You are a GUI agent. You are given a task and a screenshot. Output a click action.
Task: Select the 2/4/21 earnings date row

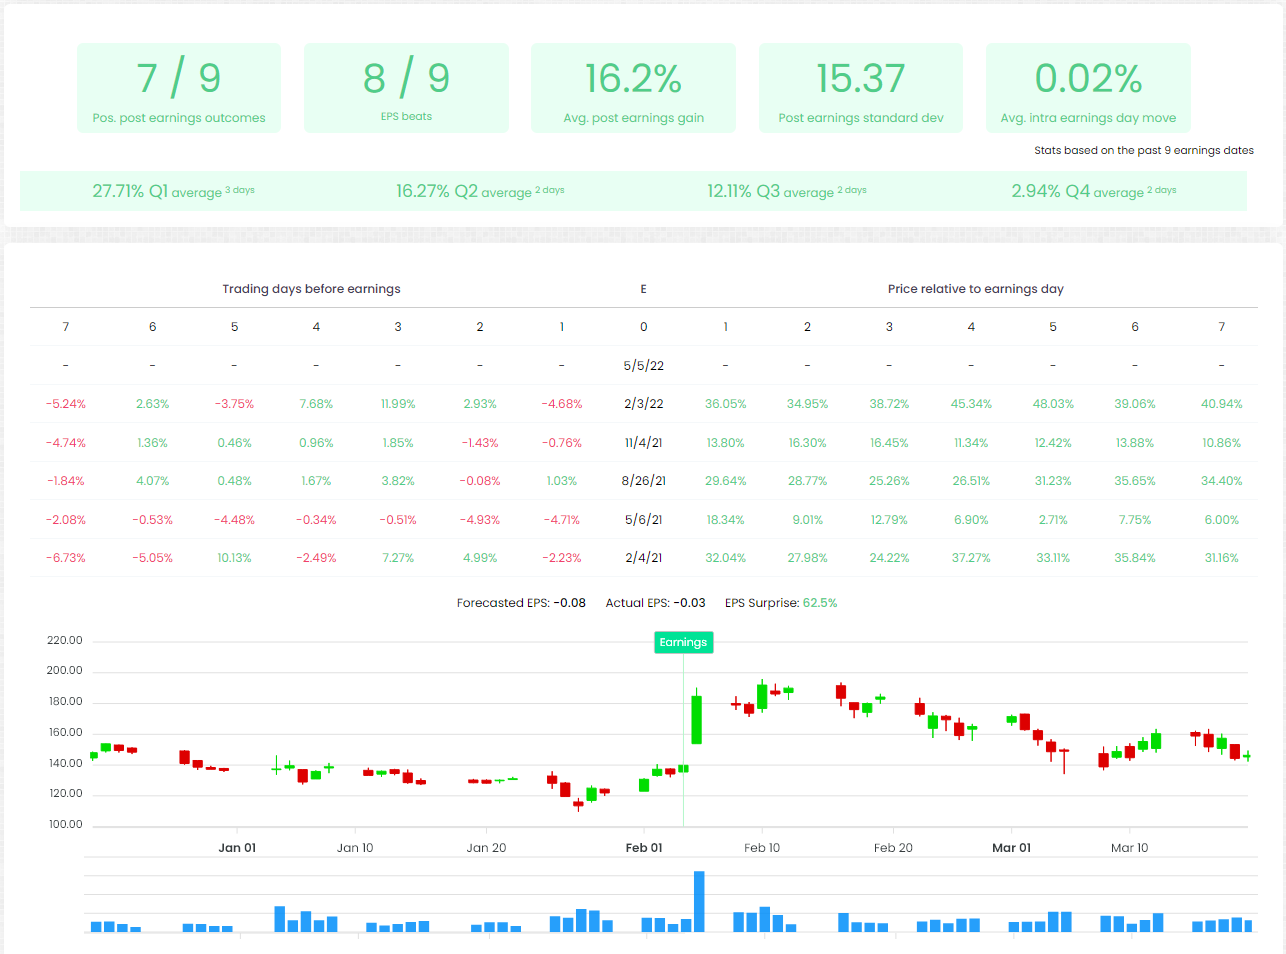coord(643,558)
